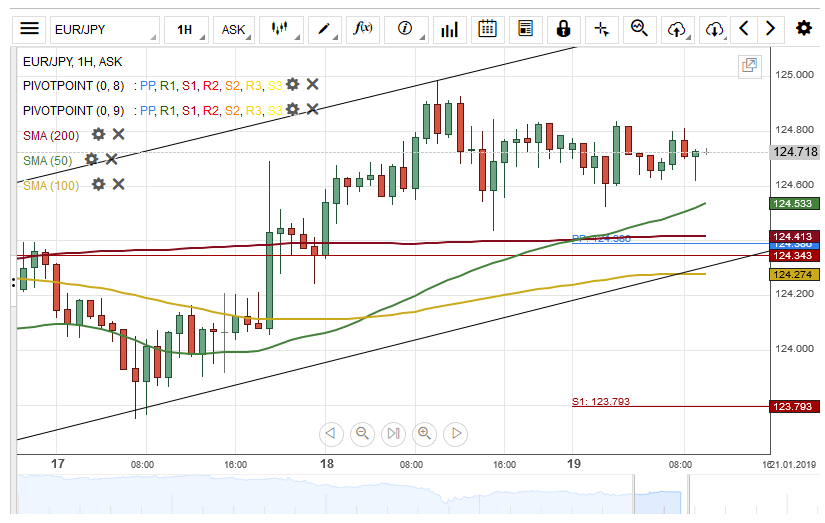This screenshot has height=523, width=825.
Task: Open the hamburger main menu
Action: (x=30, y=29)
